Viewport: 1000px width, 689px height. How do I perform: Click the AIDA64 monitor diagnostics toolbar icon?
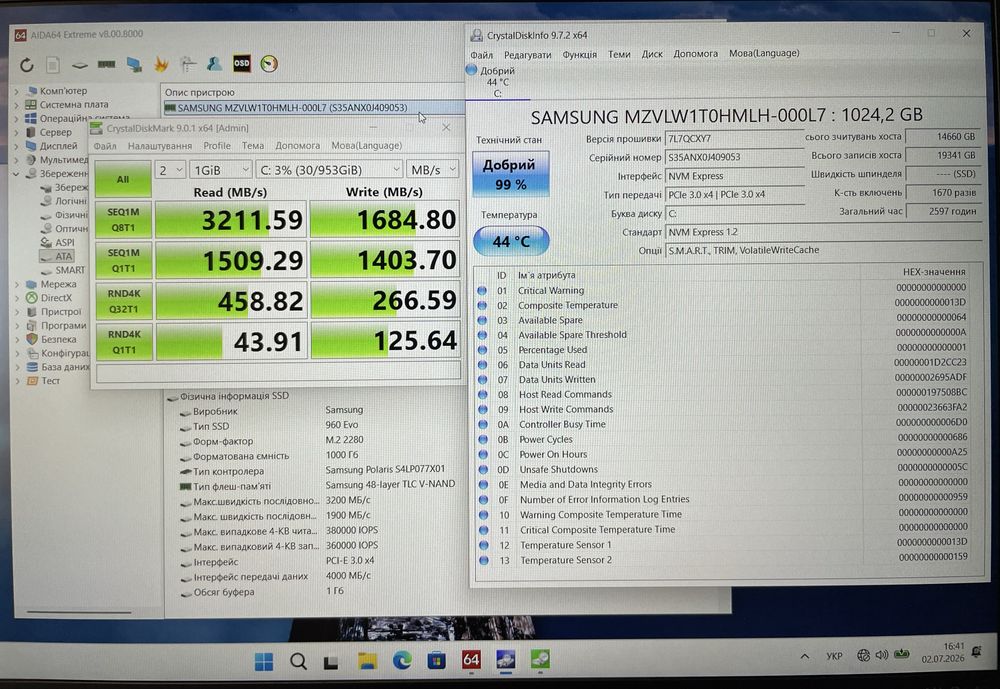(134, 64)
